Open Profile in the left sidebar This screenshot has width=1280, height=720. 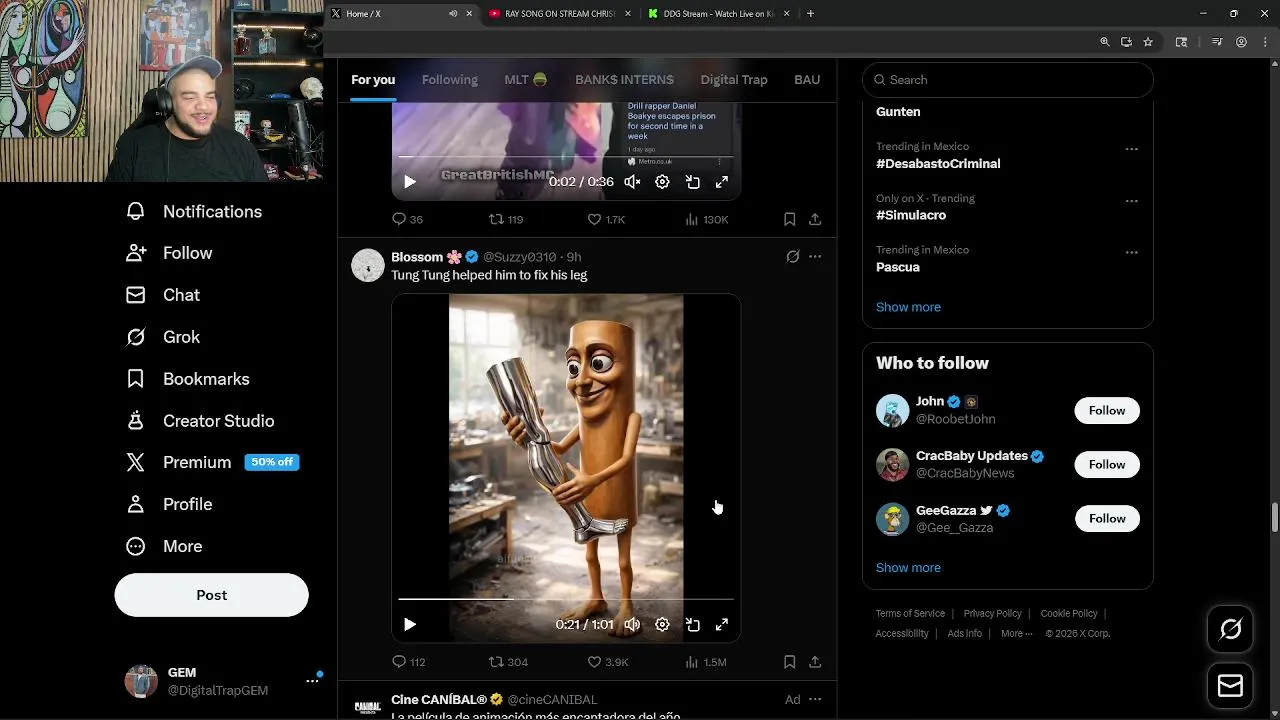pos(169,504)
